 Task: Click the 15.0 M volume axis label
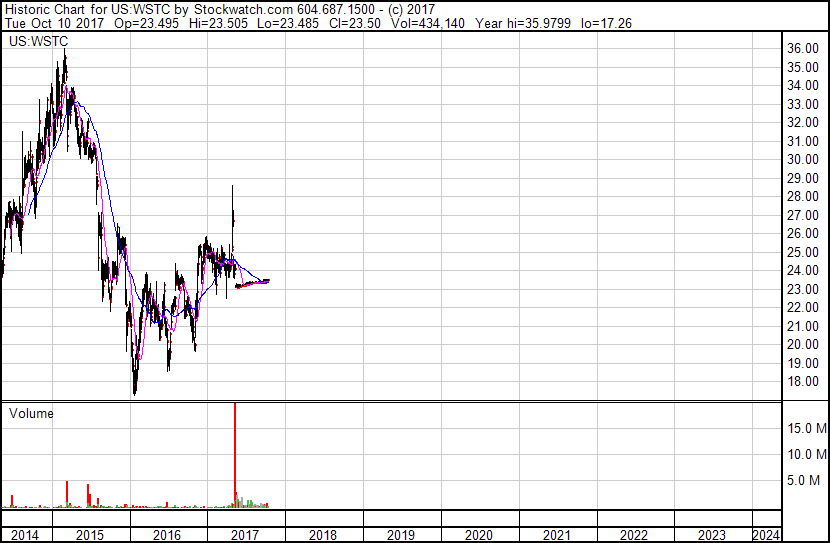point(807,428)
